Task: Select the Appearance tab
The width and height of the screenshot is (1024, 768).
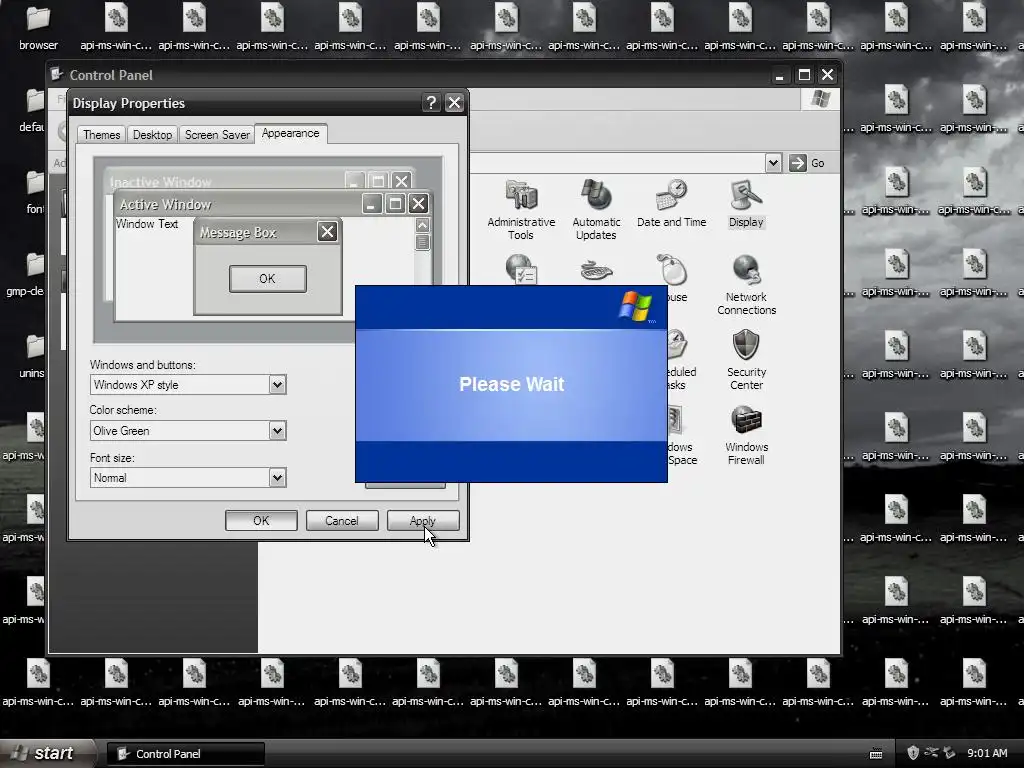Action: [x=291, y=133]
